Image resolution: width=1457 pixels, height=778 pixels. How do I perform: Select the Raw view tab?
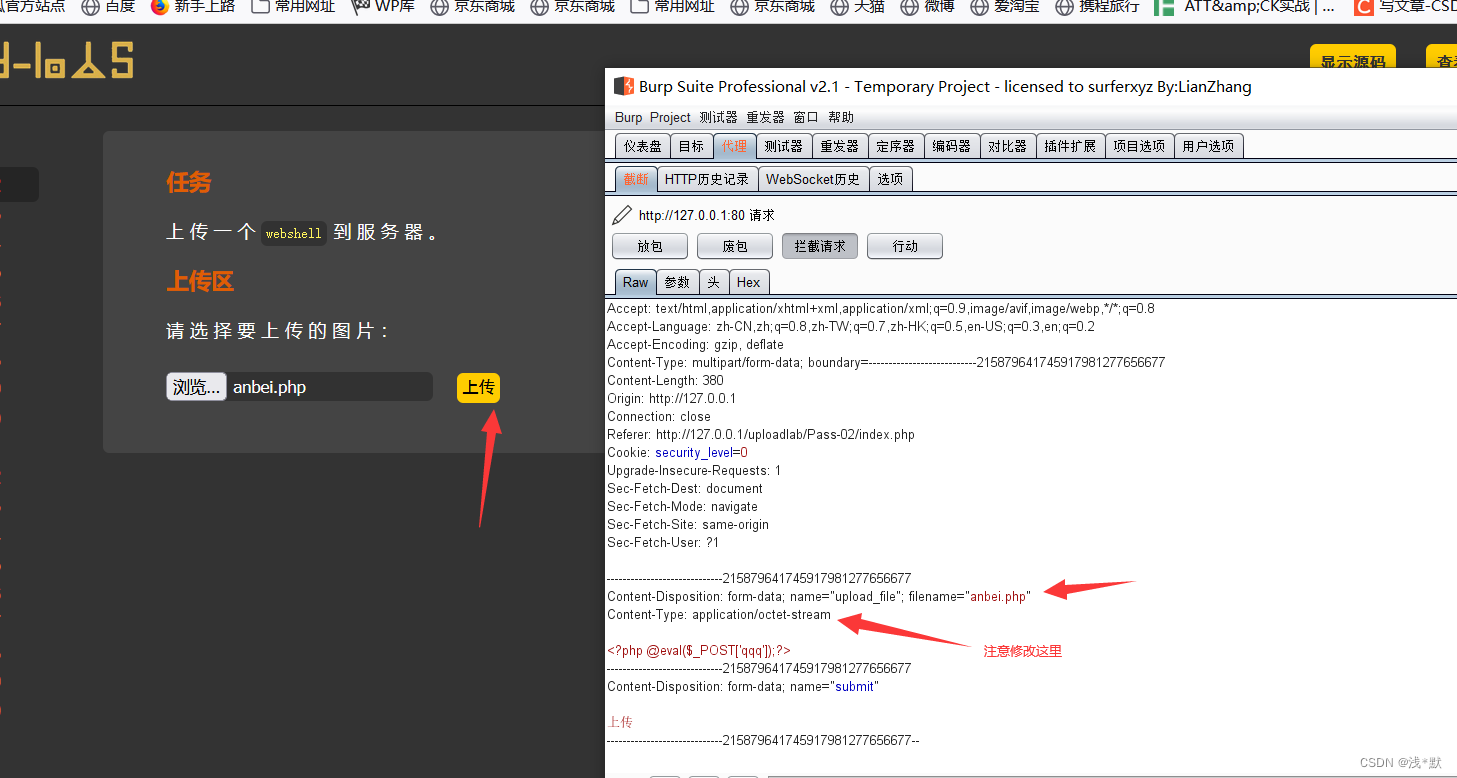pyautogui.click(x=635, y=282)
